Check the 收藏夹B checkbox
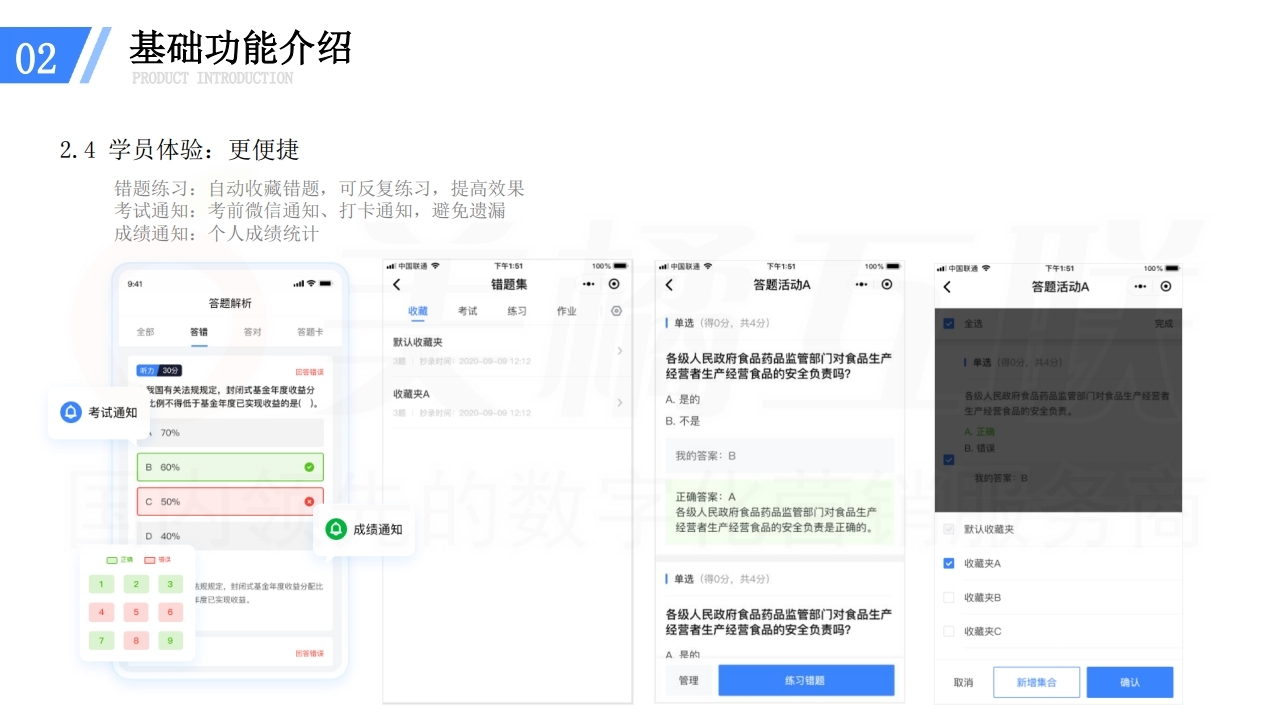The height and width of the screenshot is (720, 1280). pos(949,598)
